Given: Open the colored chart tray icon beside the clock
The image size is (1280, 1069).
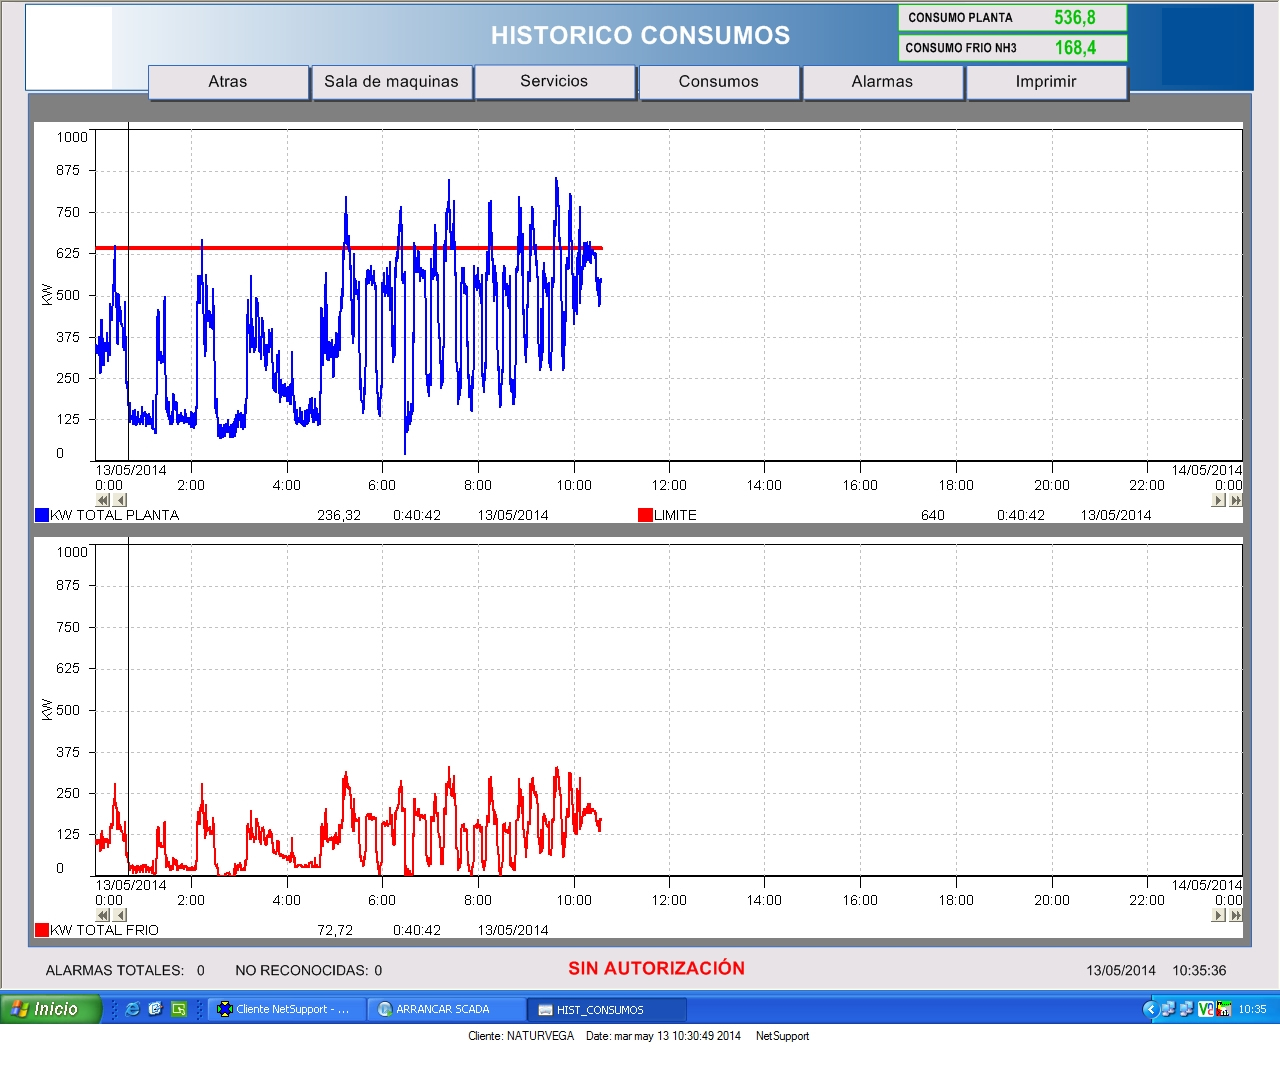Looking at the screenshot, I should click(1223, 1009).
